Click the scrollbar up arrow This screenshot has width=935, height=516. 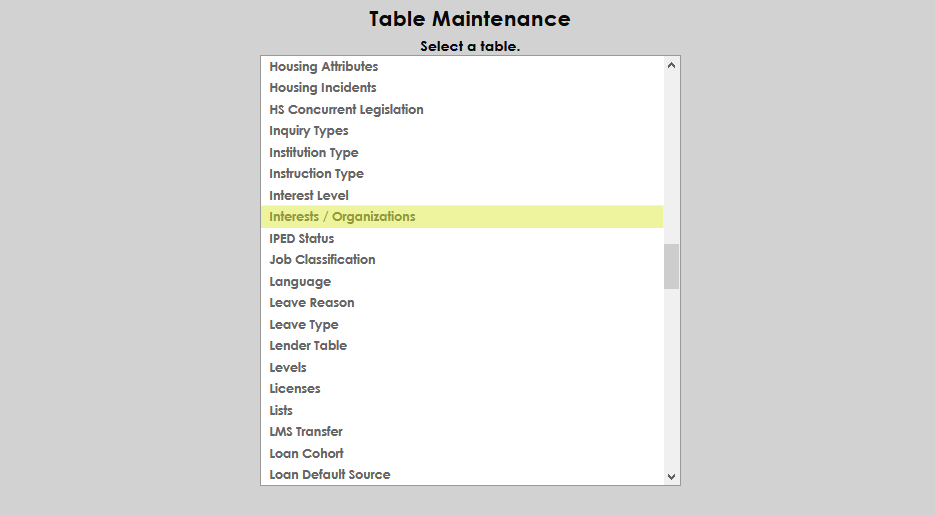coord(671,65)
